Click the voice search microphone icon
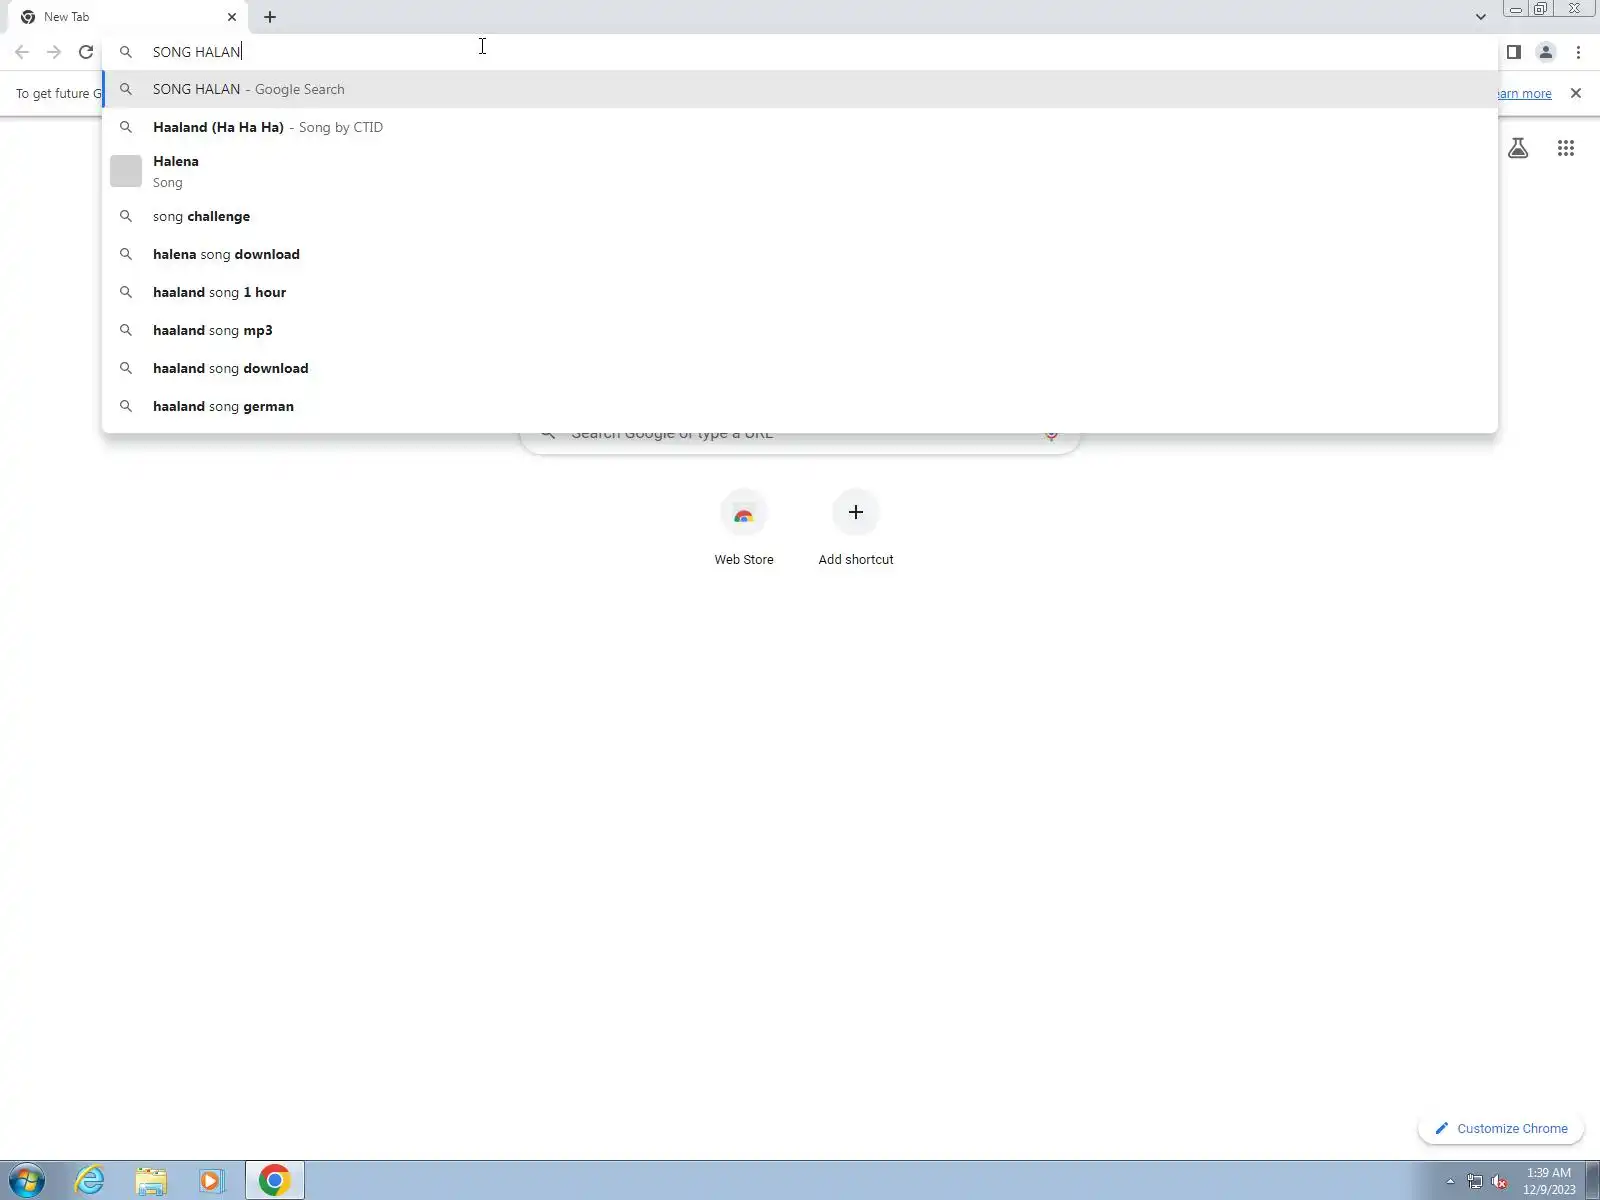The height and width of the screenshot is (1200, 1600). (1051, 438)
